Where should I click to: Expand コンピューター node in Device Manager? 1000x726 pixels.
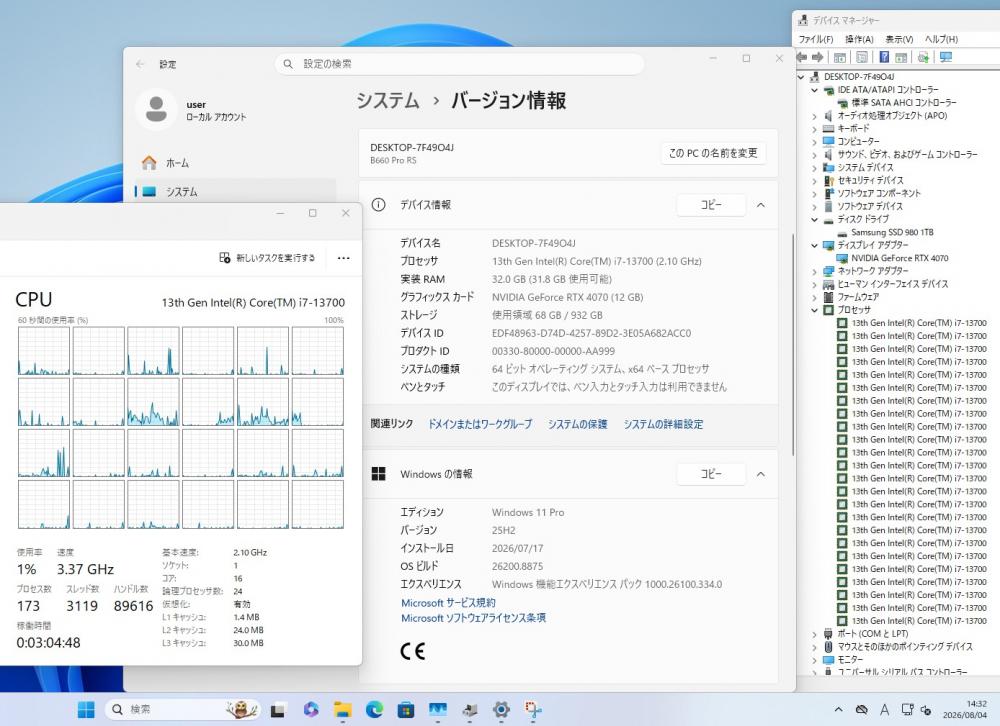(x=814, y=142)
